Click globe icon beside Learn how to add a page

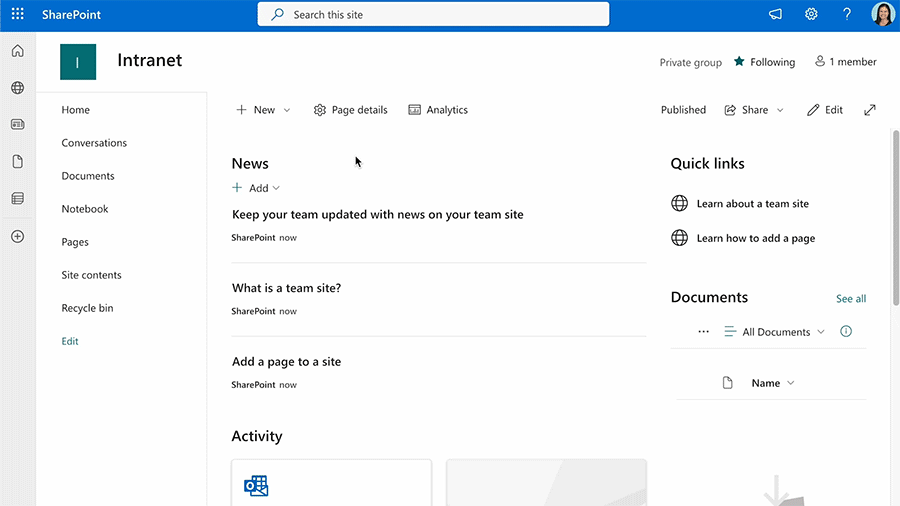pos(680,238)
